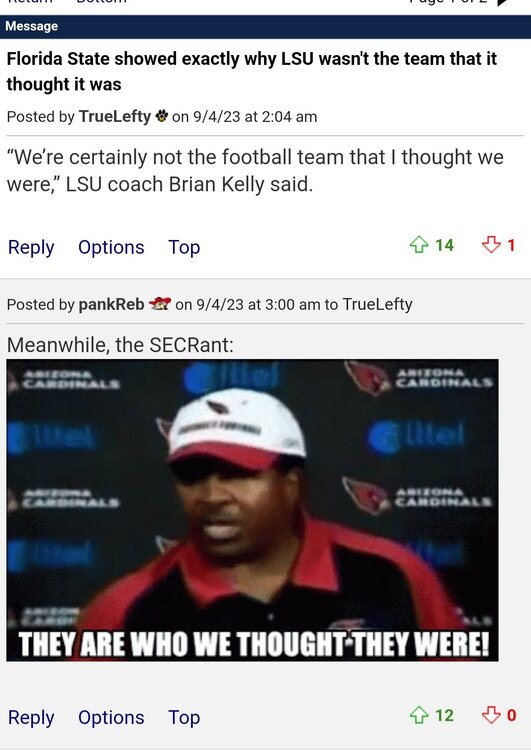The image size is (531, 750).
Task: Click the paw badge next to TrueLefty
Action: (162, 116)
